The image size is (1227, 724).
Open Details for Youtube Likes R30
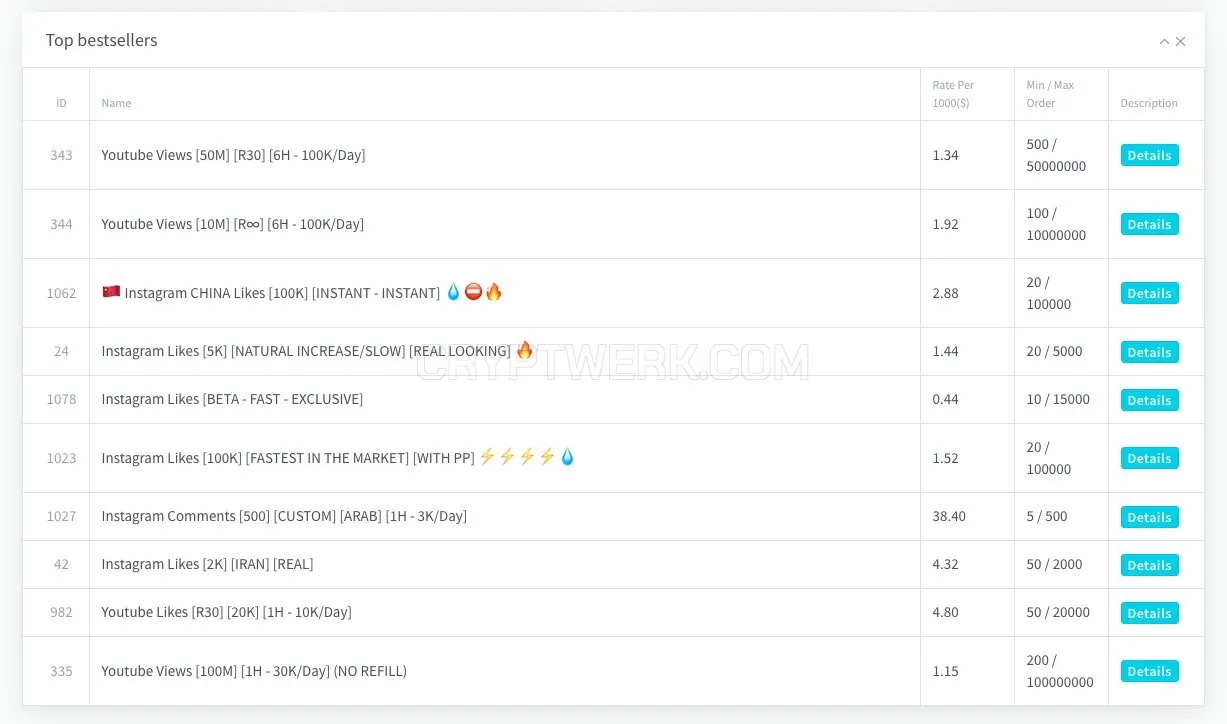(x=1149, y=613)
